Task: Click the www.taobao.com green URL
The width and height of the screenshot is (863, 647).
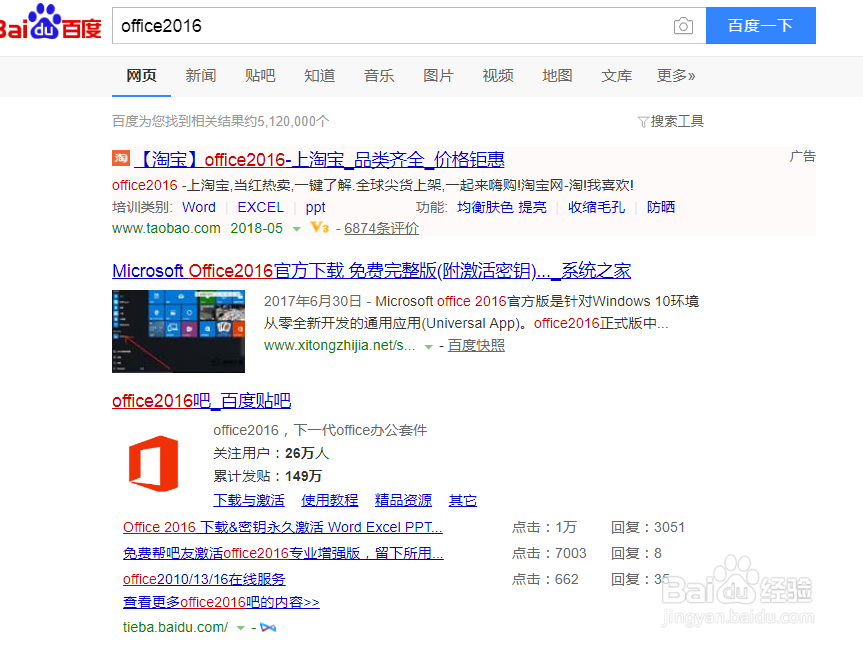Action: point(166,228)
